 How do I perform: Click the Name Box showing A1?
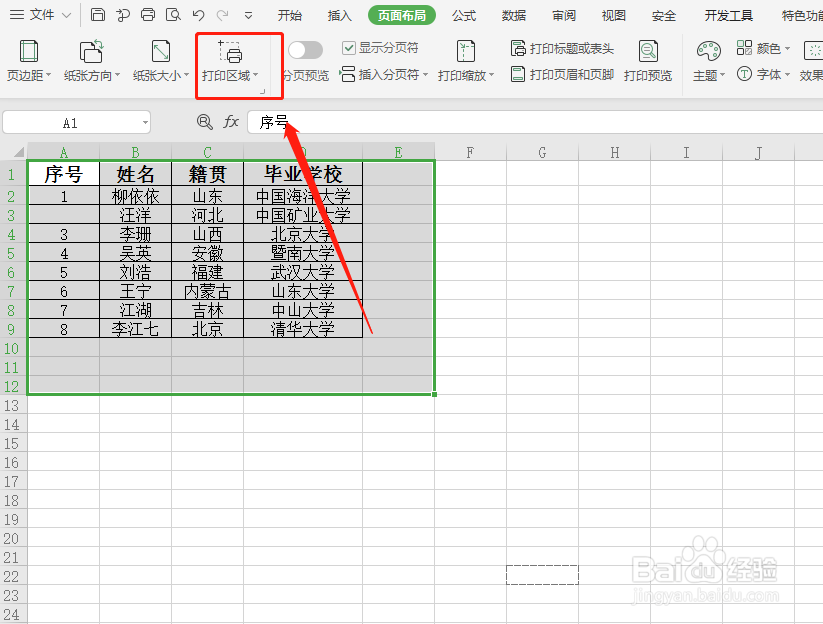pos(77,123)
